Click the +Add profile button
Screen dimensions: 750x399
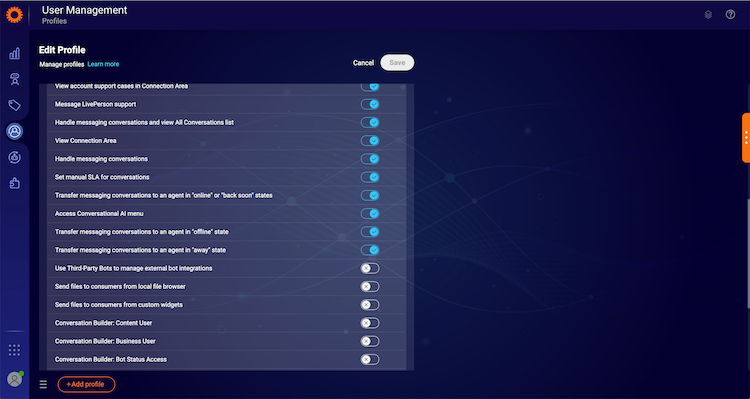[87, 384]
